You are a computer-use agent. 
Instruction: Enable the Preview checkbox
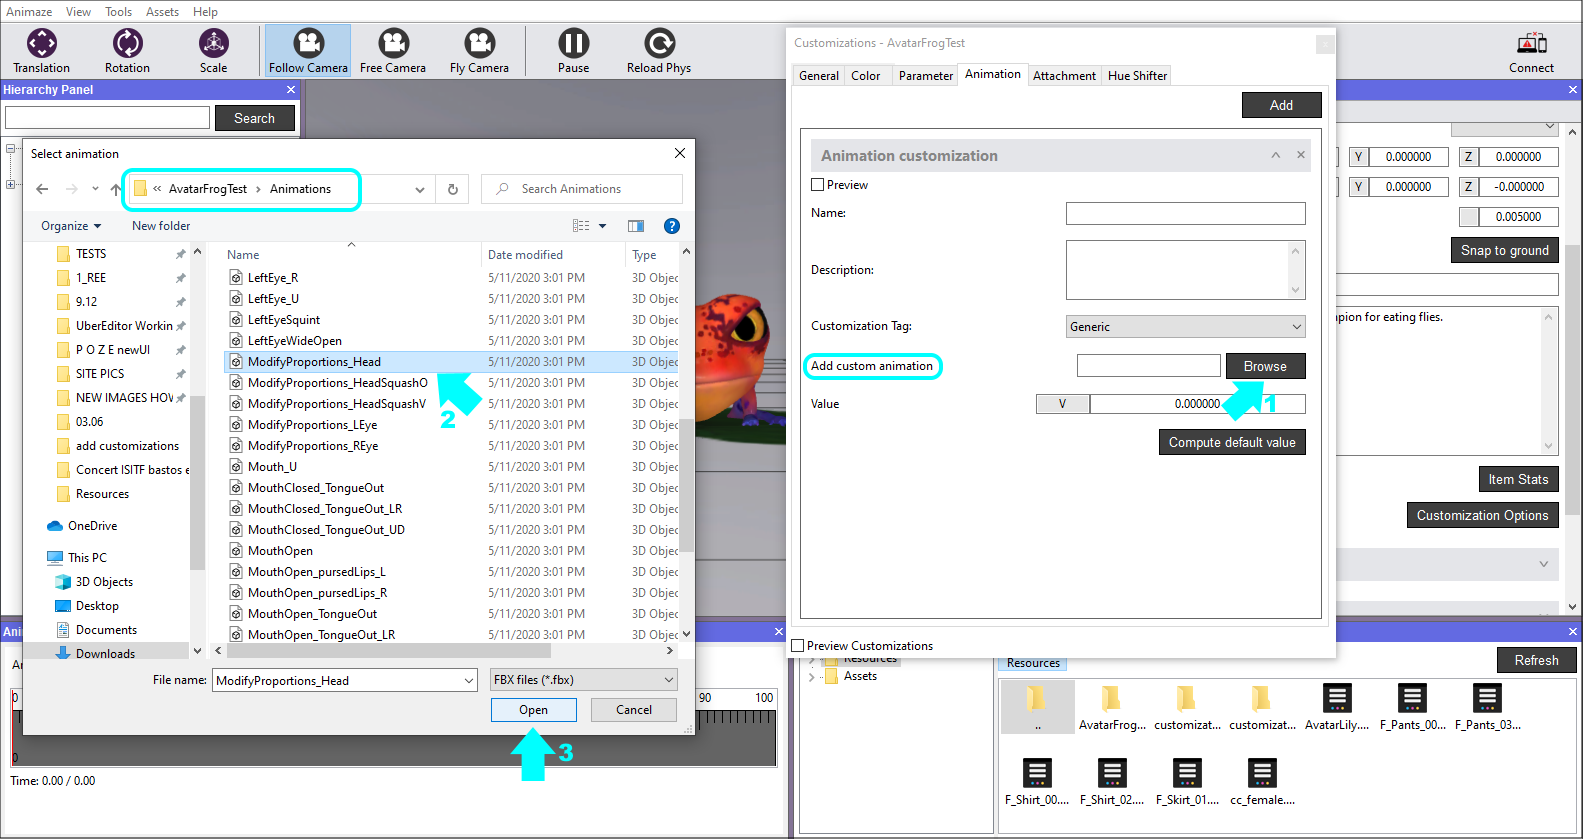coord(818,185)
